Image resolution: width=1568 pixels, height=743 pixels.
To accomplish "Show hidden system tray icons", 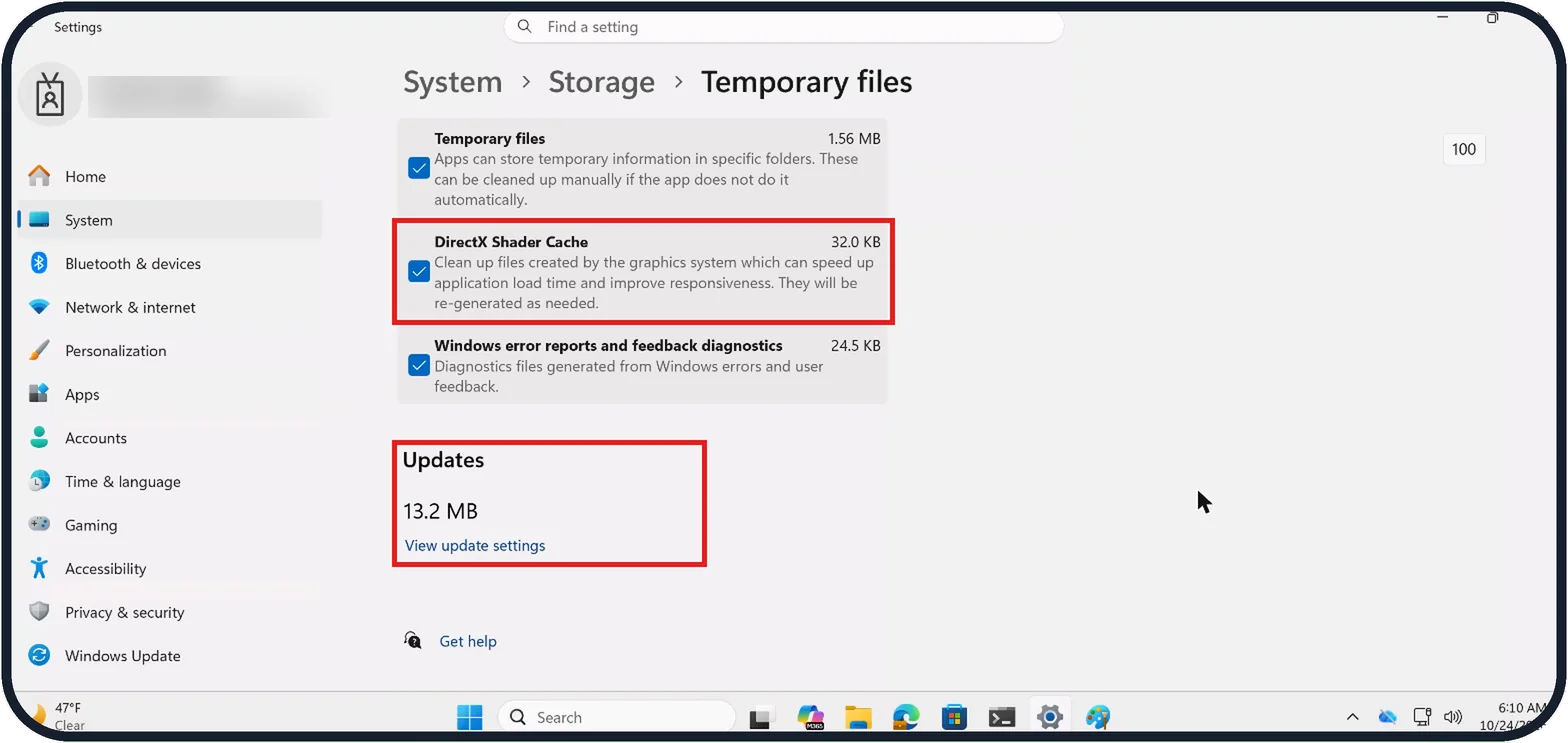I will tap(1352, 717).
